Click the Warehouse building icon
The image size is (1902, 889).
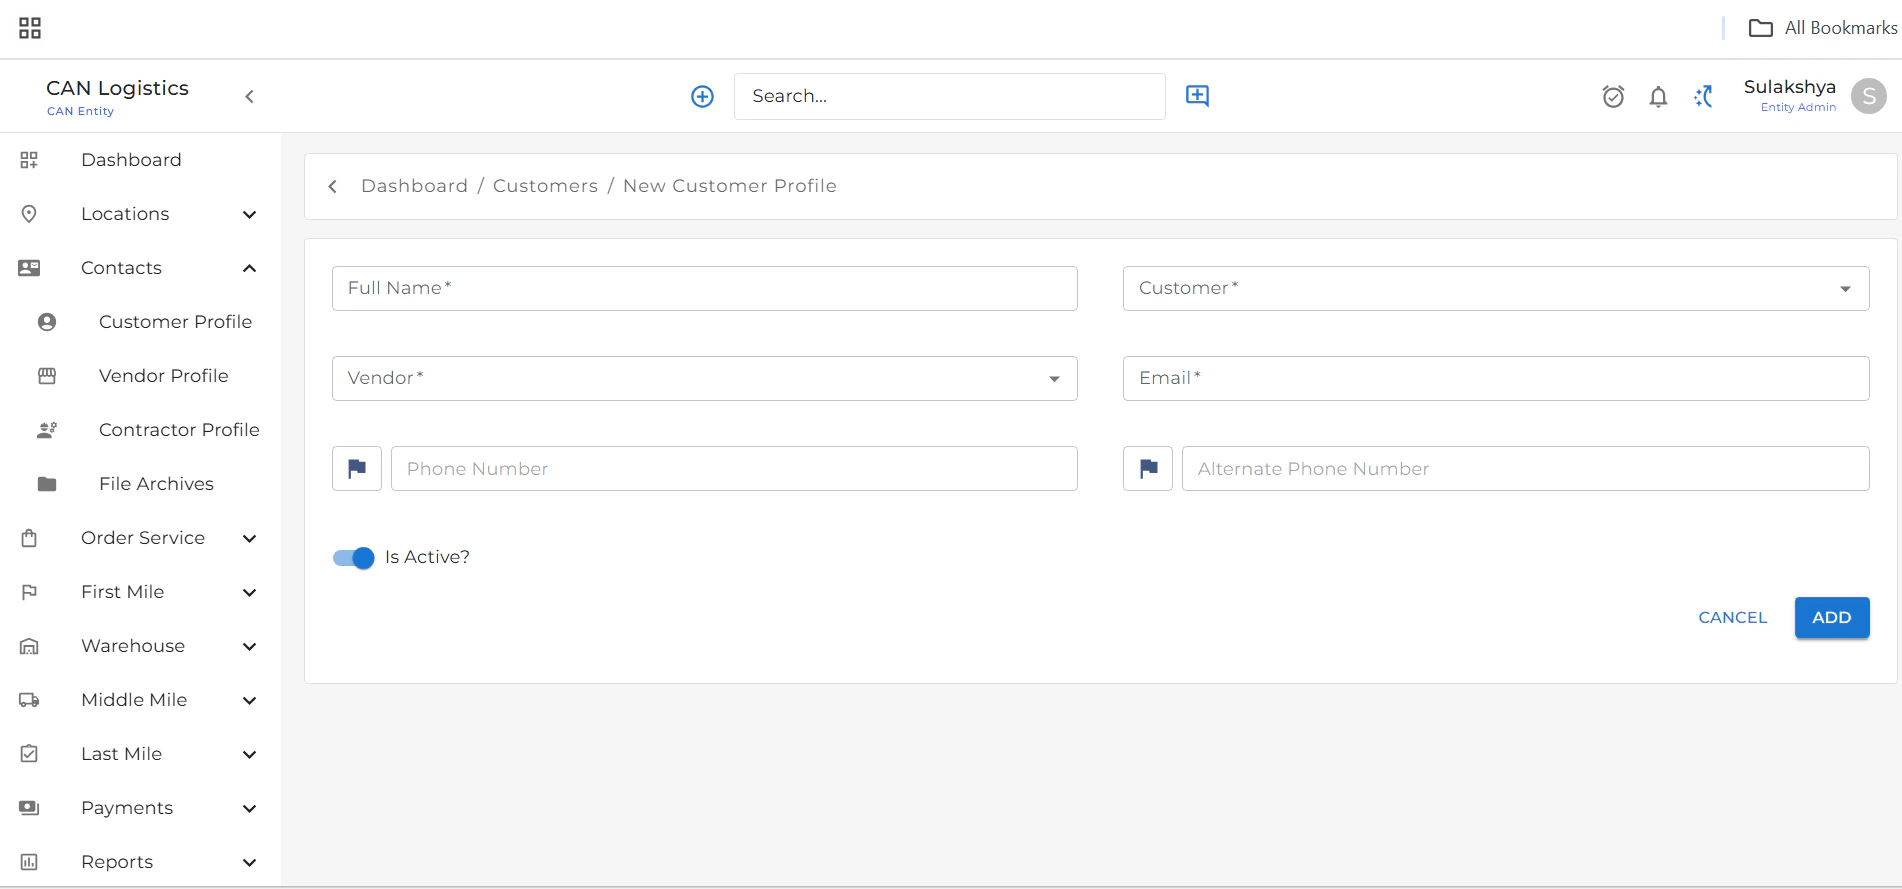(29, 646)
